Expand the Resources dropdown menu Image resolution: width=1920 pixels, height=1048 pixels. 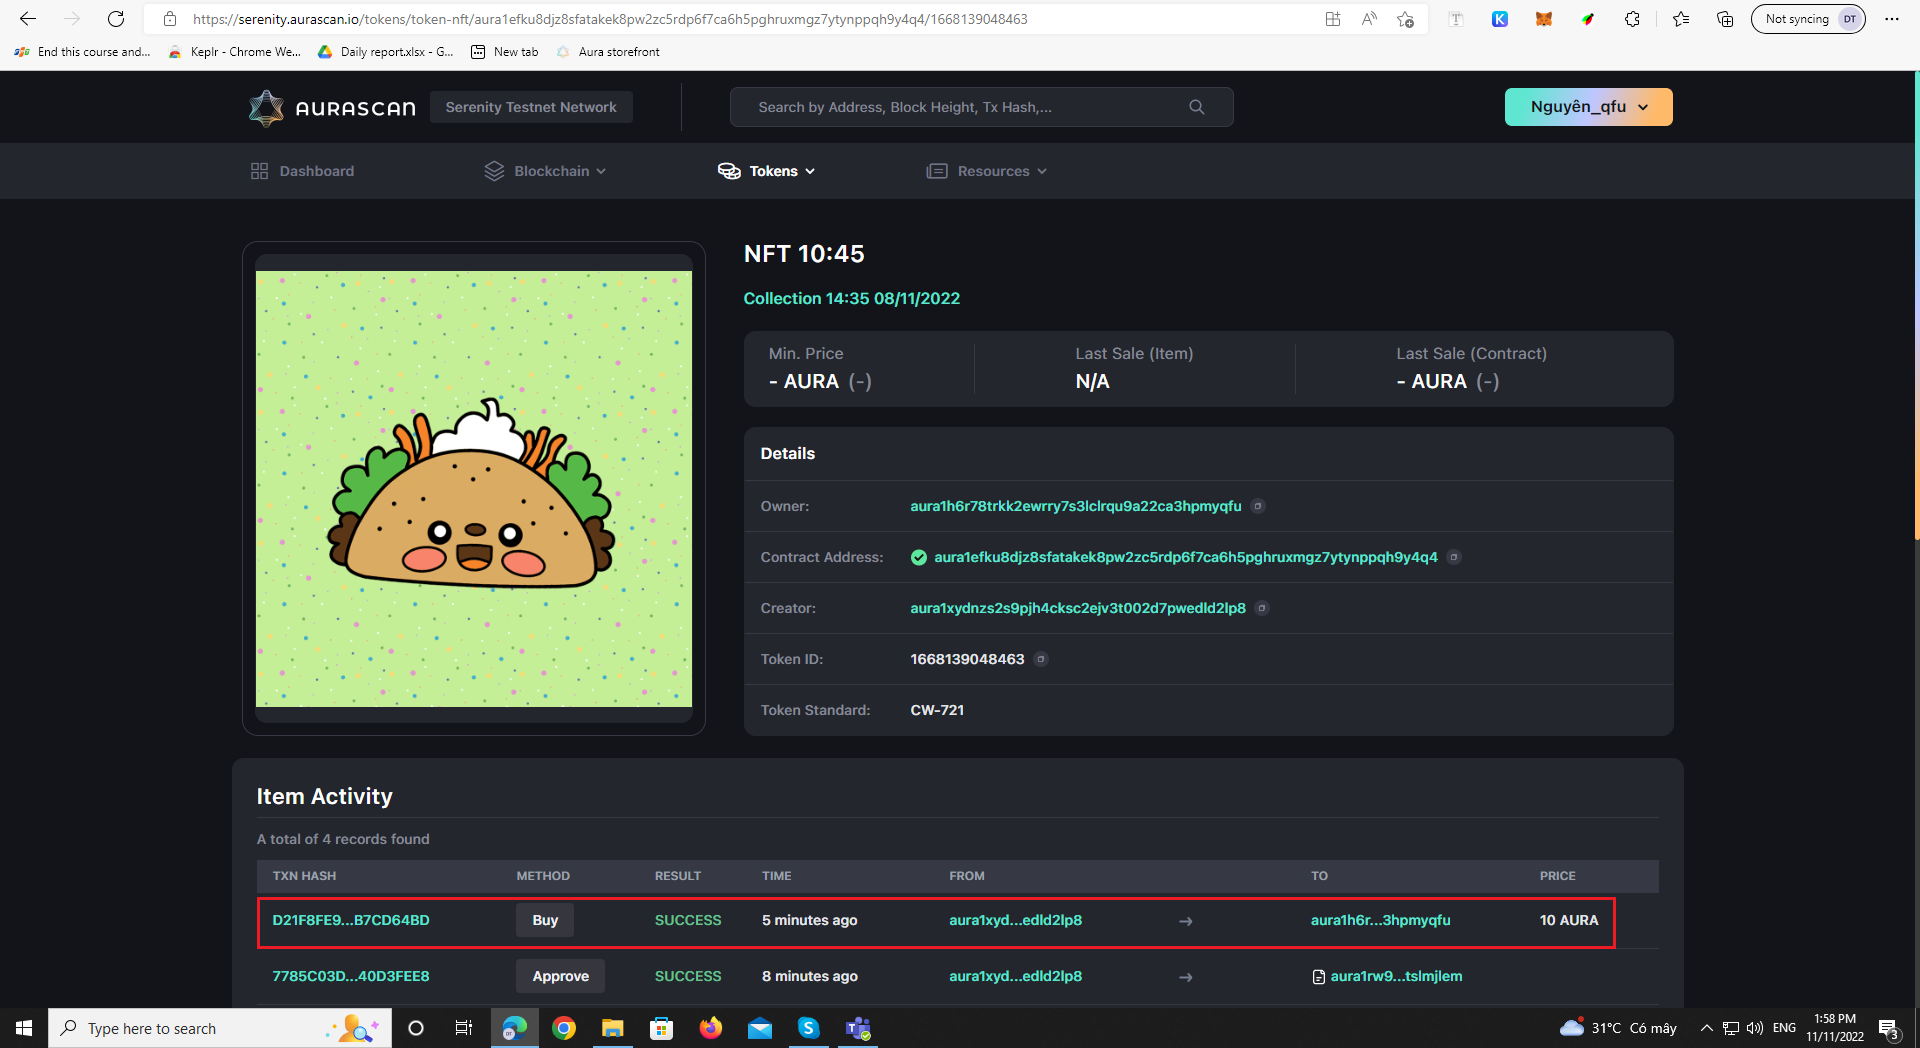click(x=994, y=170)
